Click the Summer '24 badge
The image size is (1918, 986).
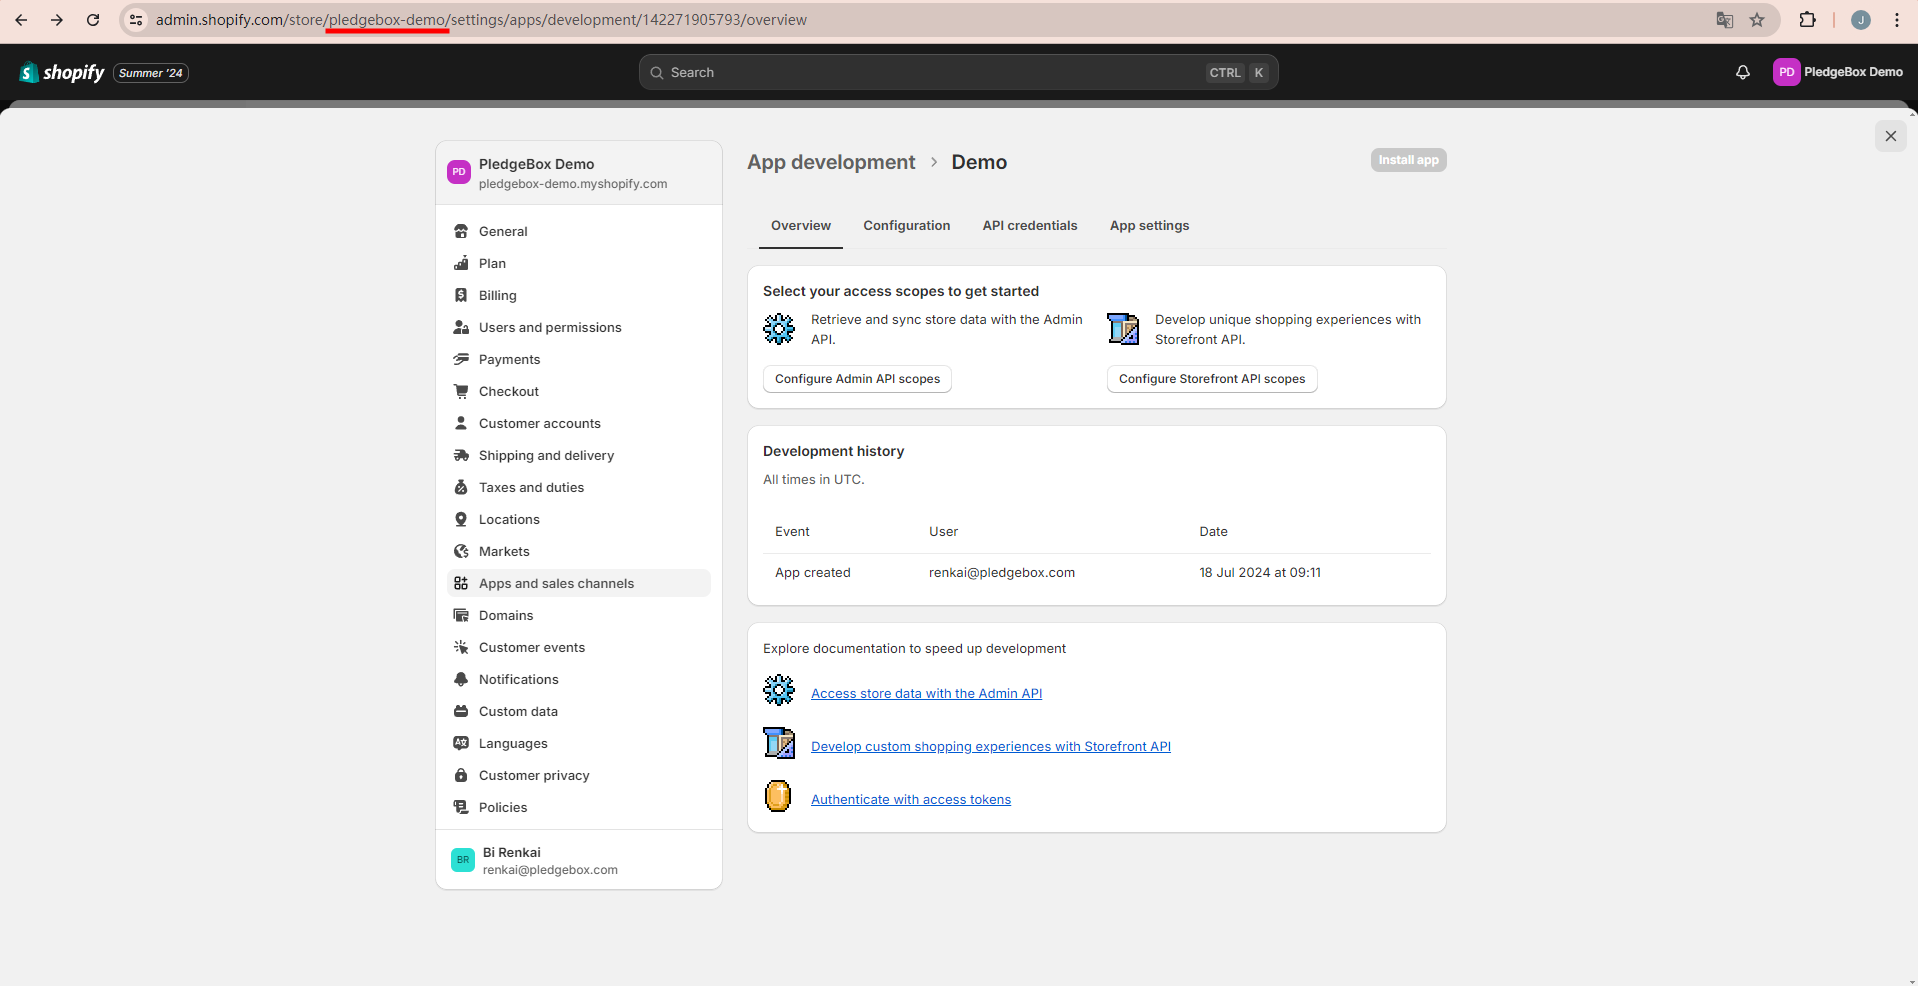[151, 73]
